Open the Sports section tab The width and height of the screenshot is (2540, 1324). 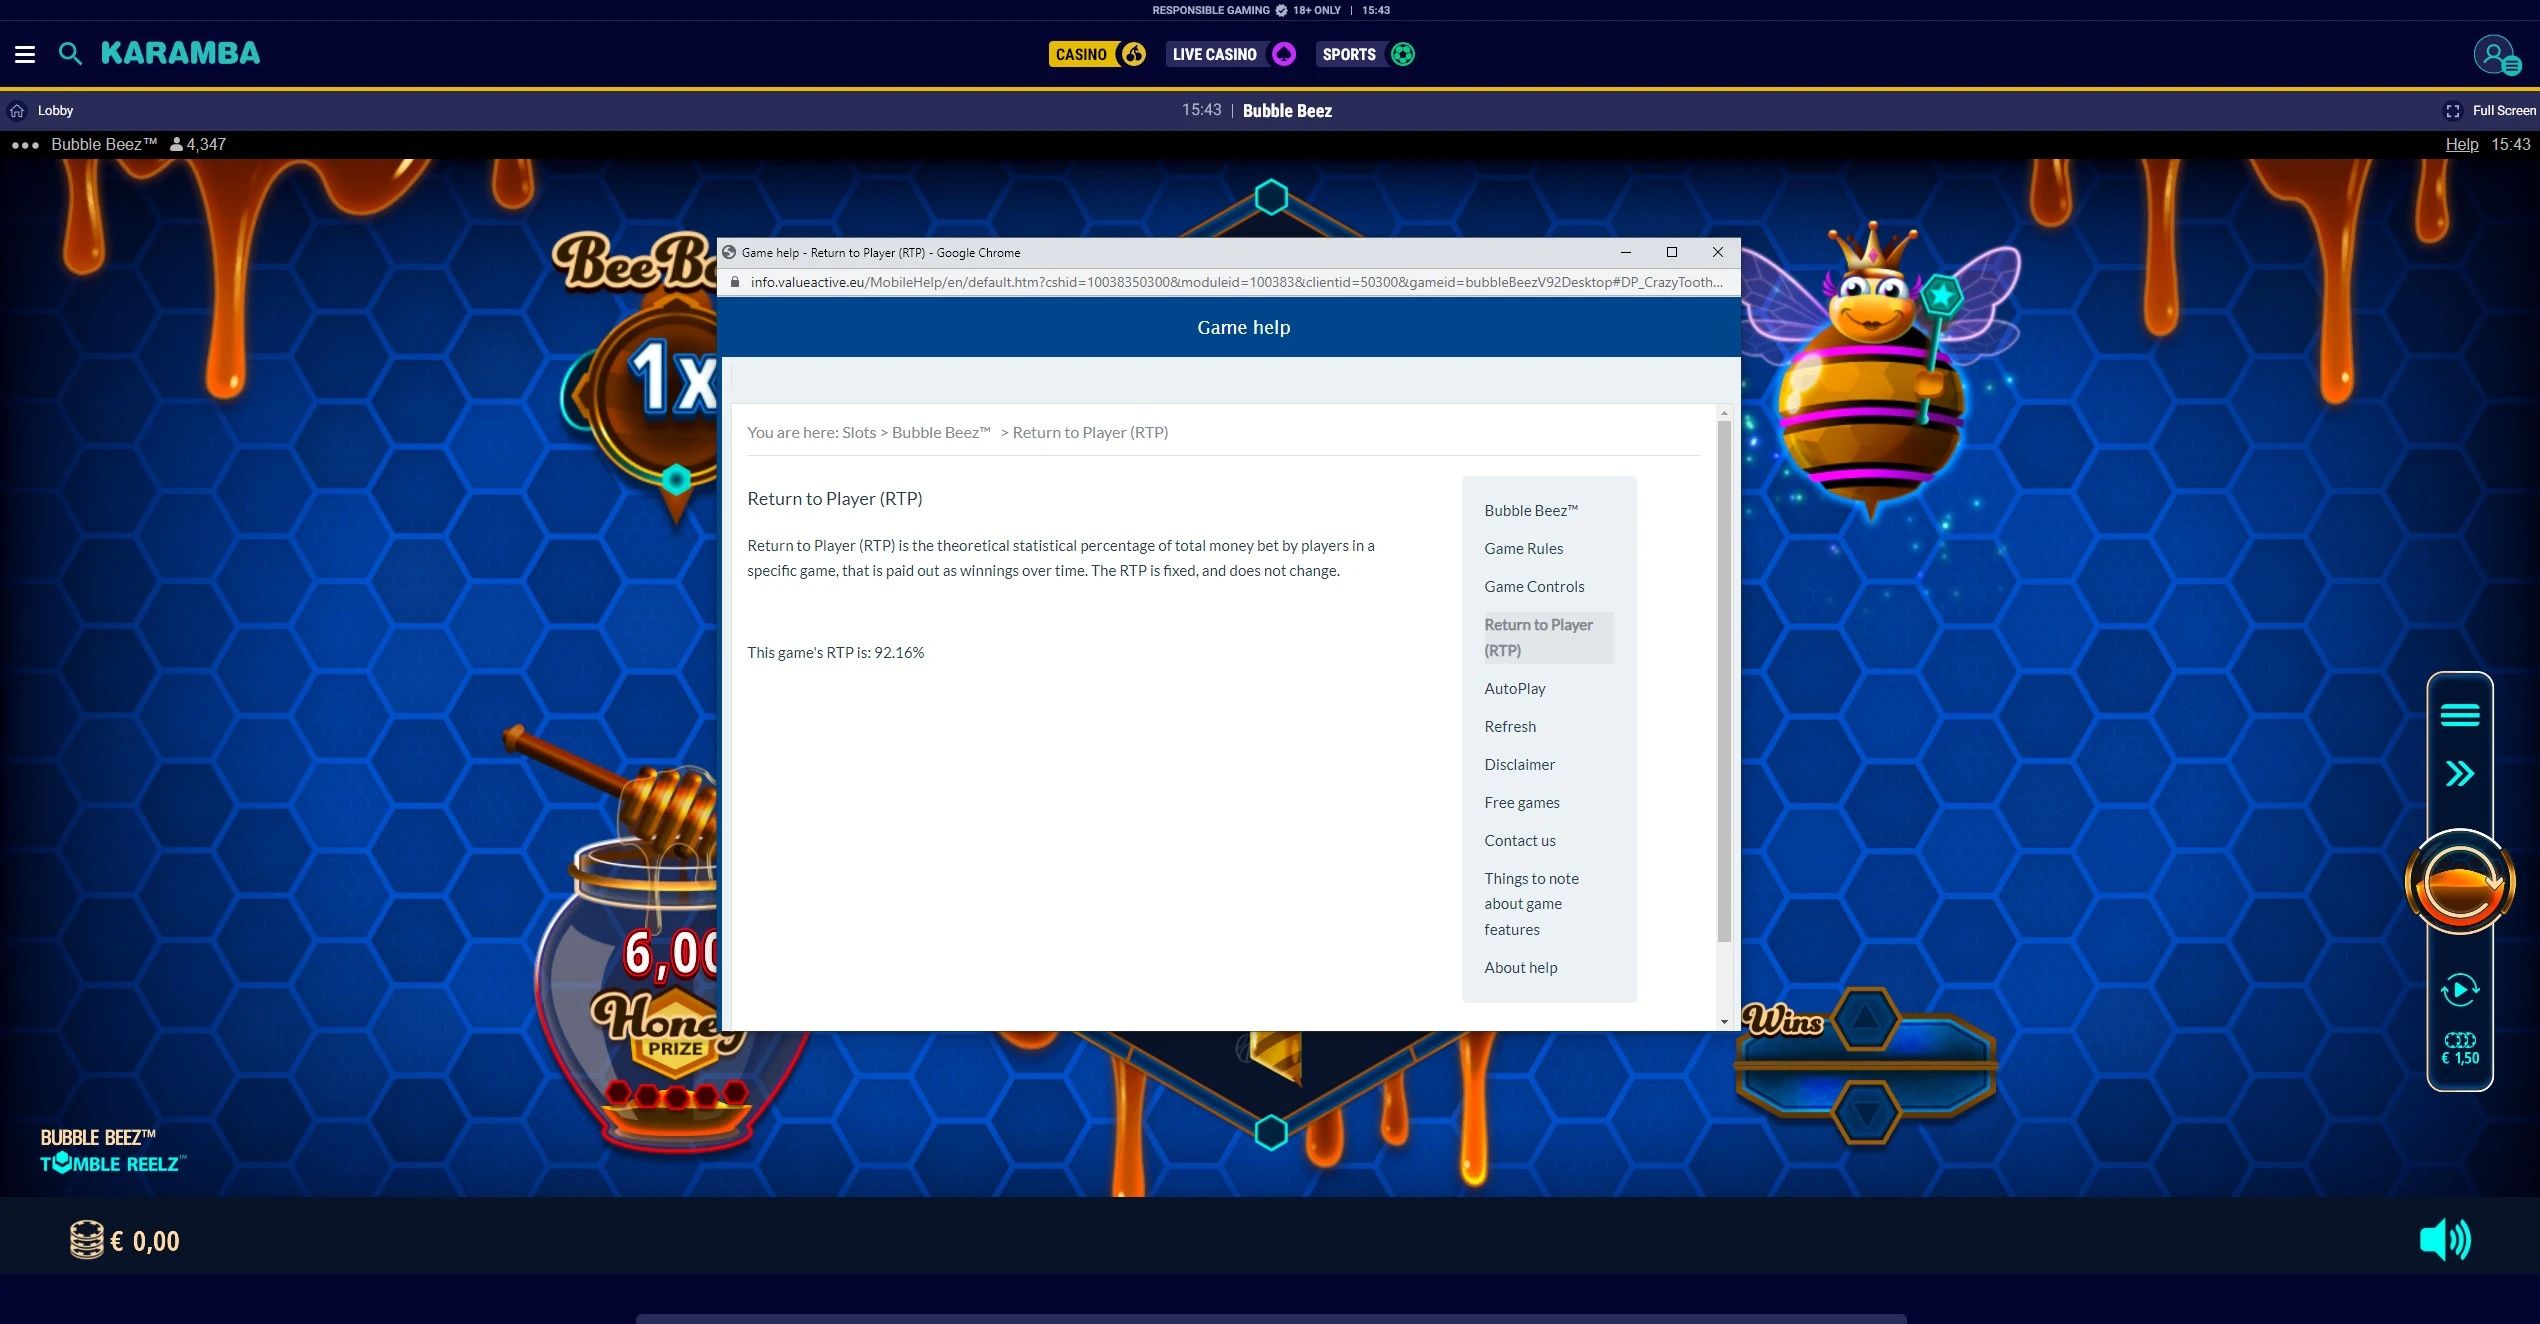[x=1366, y=54]
